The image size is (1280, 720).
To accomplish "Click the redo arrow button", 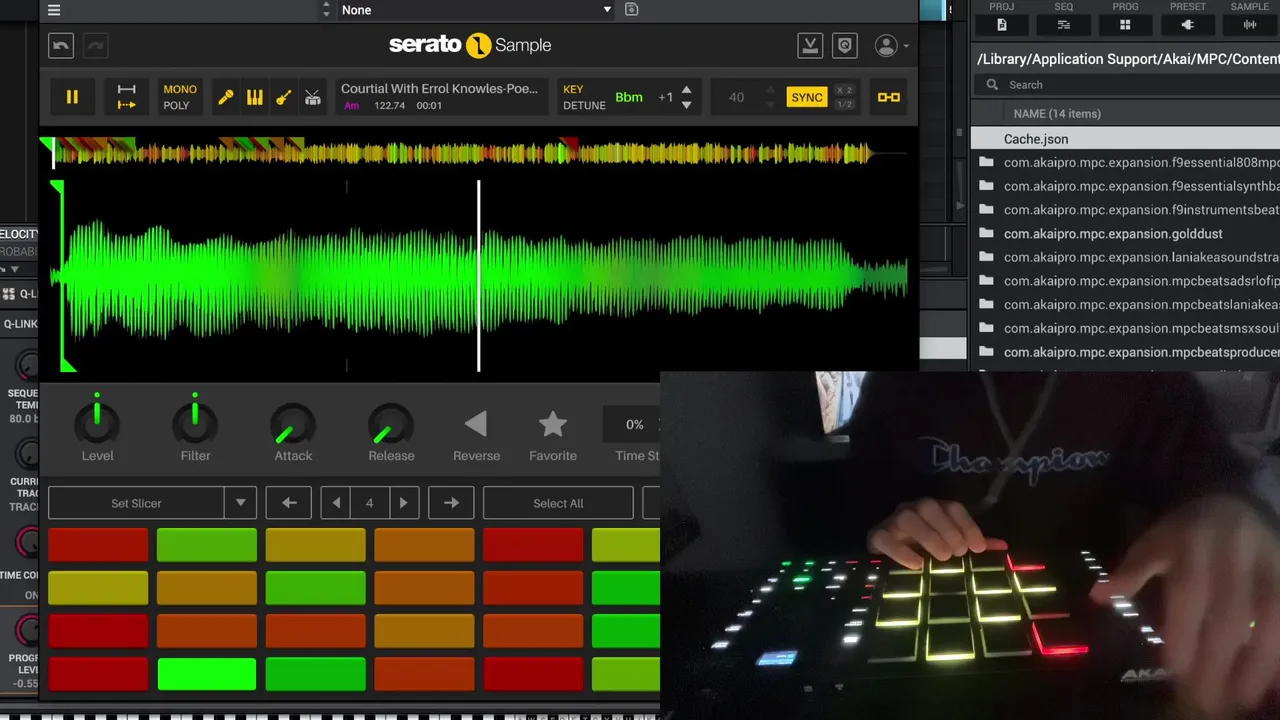I will (x=95, y=45).
